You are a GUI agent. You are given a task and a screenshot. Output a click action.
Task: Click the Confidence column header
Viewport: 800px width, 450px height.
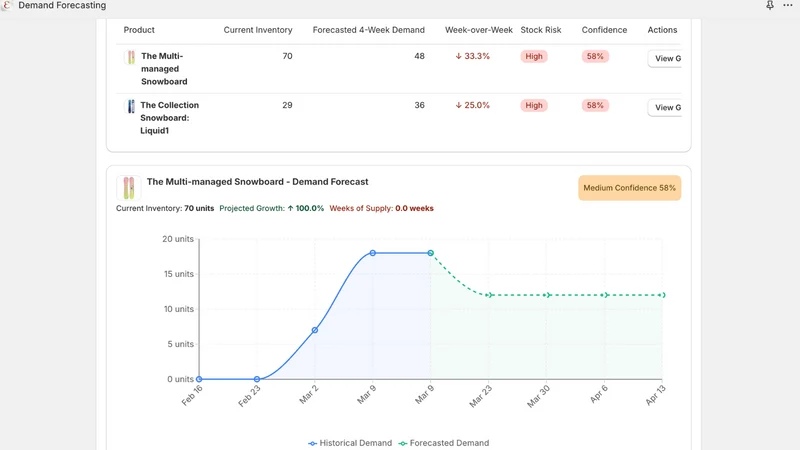point(604,30)
